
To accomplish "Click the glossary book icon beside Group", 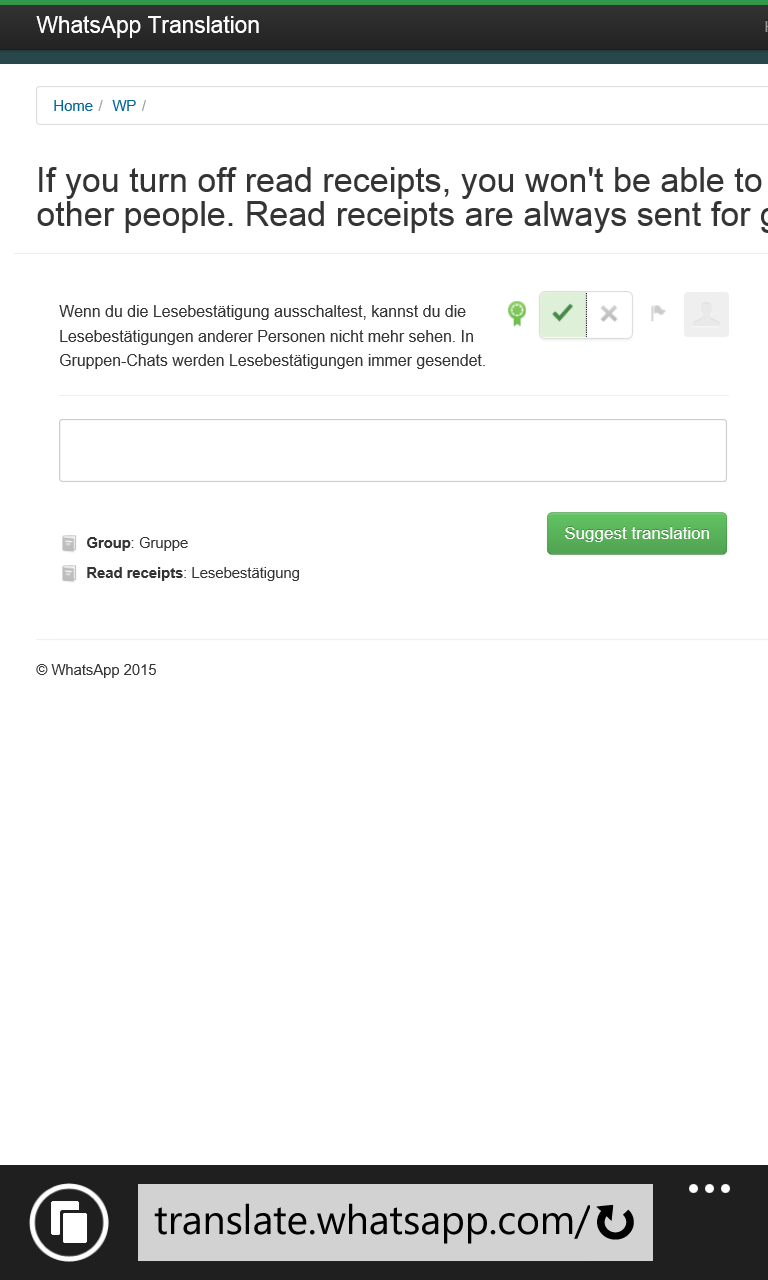I will point(69,544).
